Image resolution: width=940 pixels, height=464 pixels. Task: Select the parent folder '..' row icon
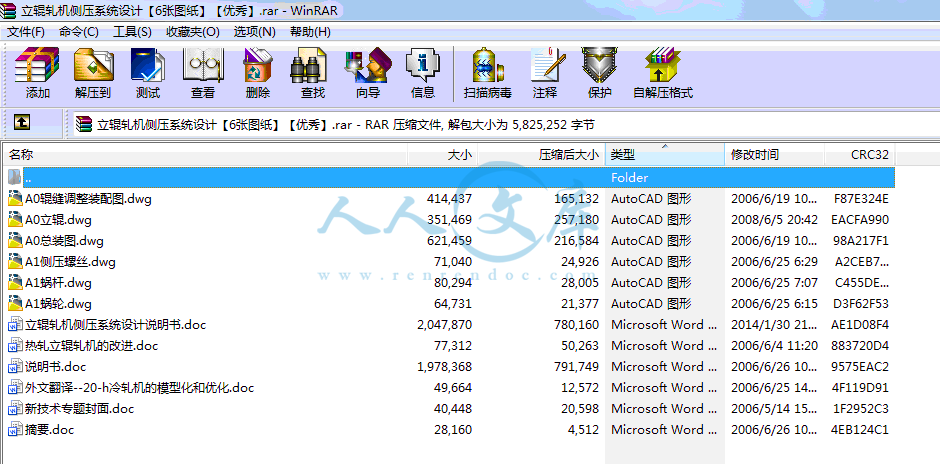[15, 177]
